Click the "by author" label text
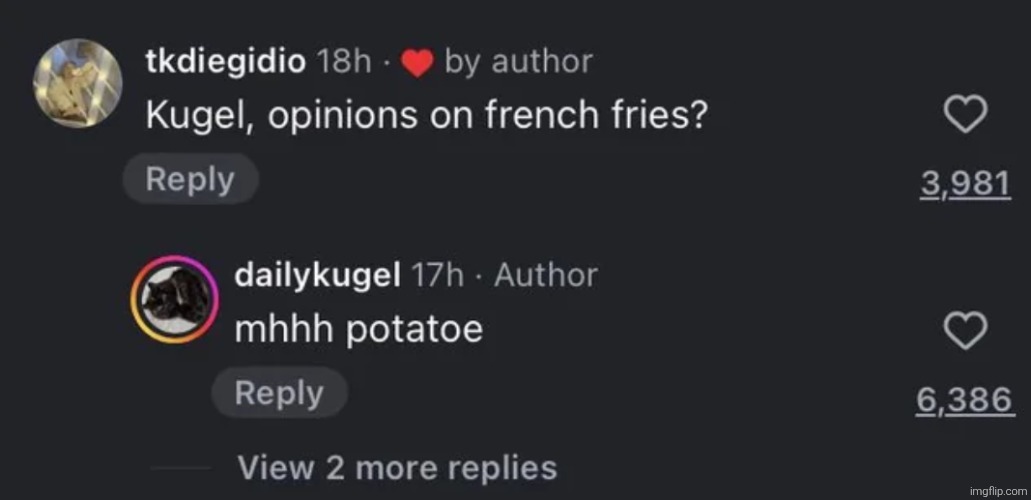1031x500 pixels. tap(518, 62)
